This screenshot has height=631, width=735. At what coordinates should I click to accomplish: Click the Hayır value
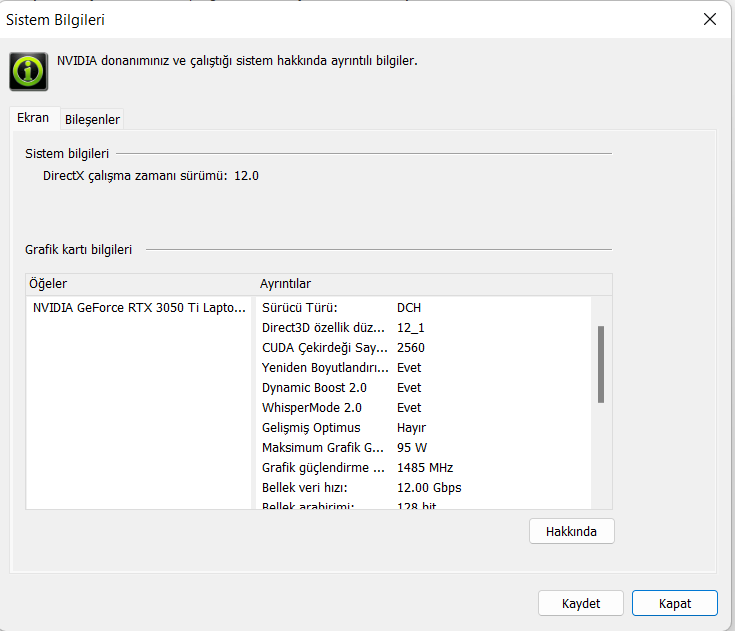click(x=411, y=428)
